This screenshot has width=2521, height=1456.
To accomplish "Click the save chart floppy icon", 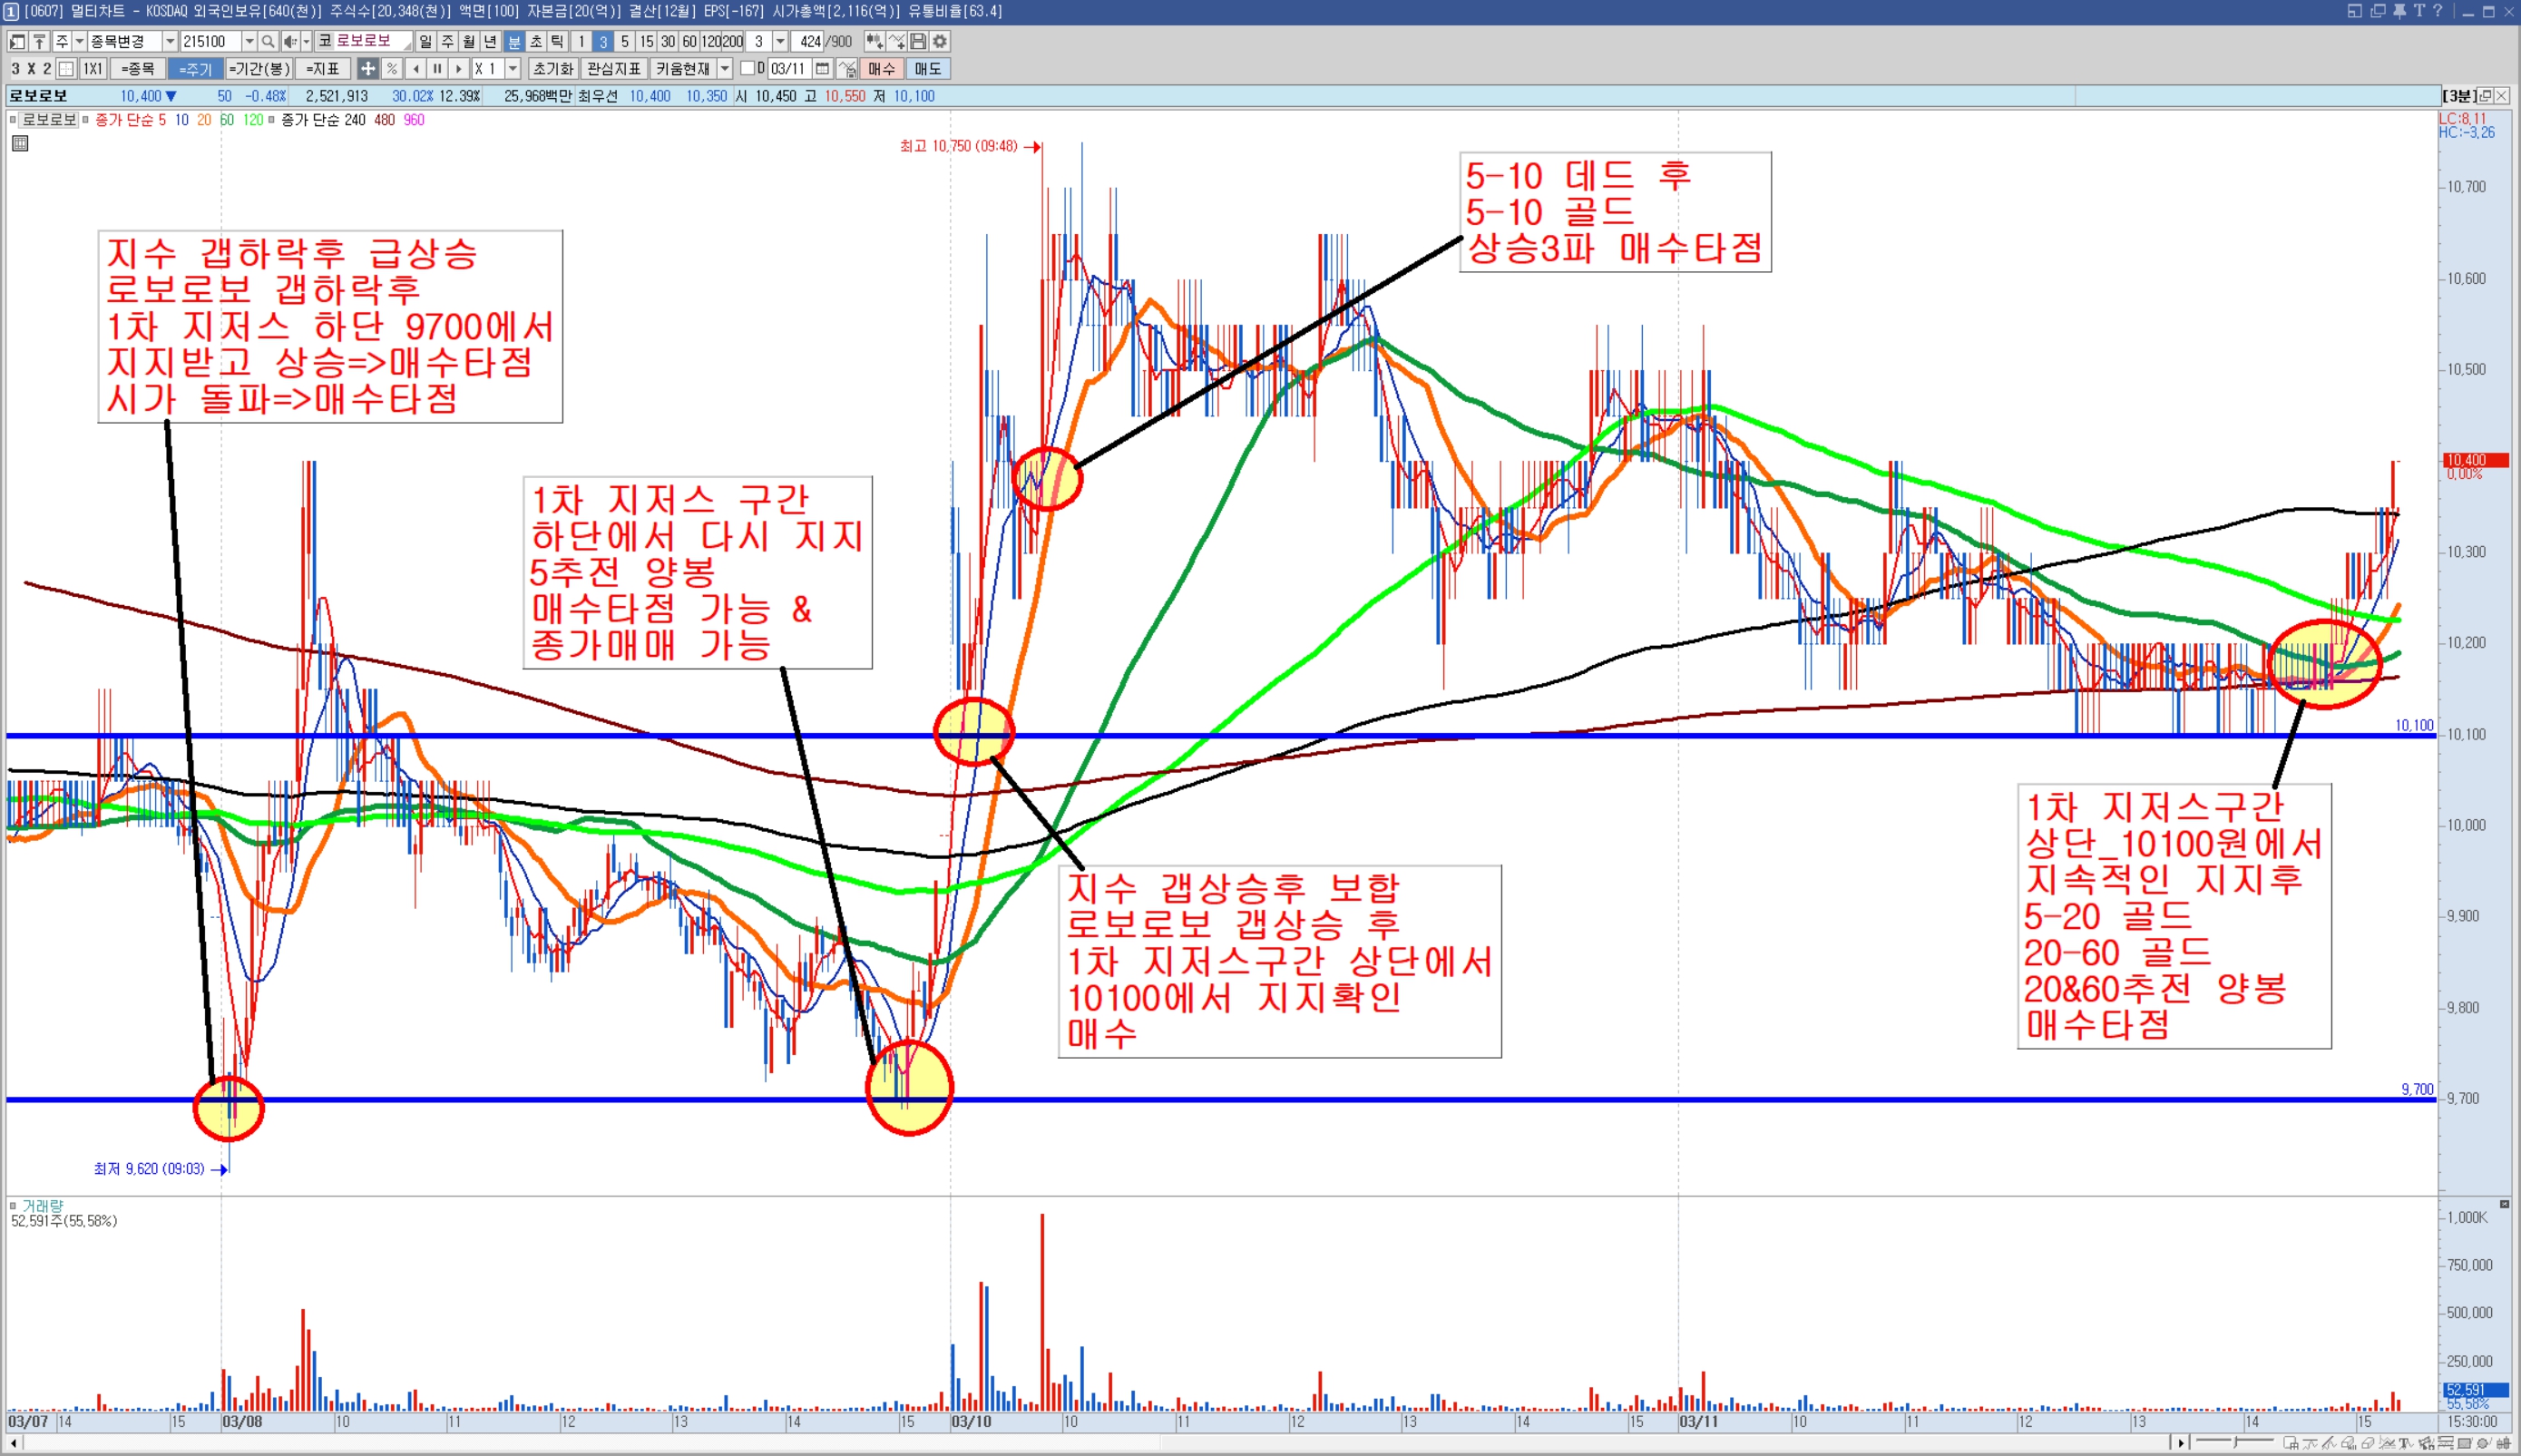I will click(918, 41).
